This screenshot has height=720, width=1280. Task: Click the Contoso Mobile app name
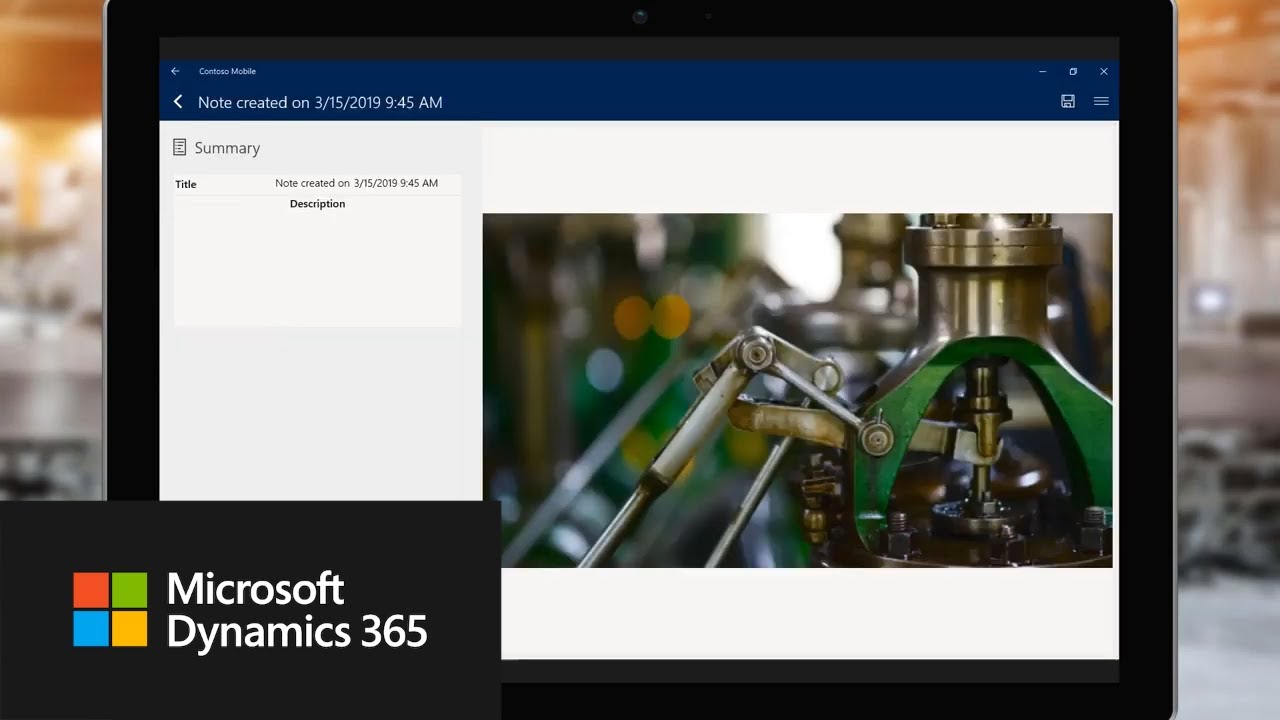227,72
